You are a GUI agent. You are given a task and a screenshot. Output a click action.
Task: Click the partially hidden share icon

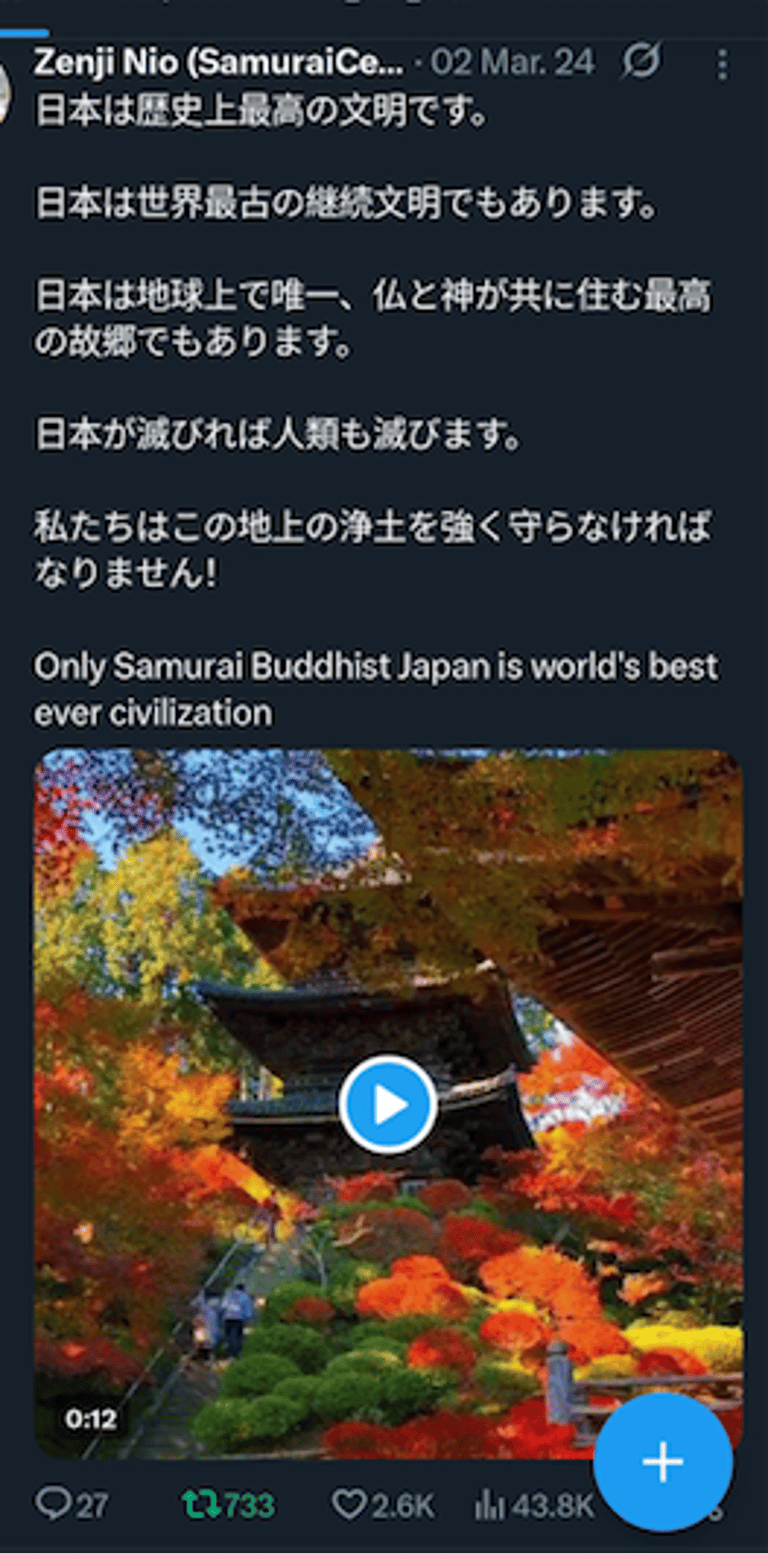pyautogui.click(x=715, y=1505)
